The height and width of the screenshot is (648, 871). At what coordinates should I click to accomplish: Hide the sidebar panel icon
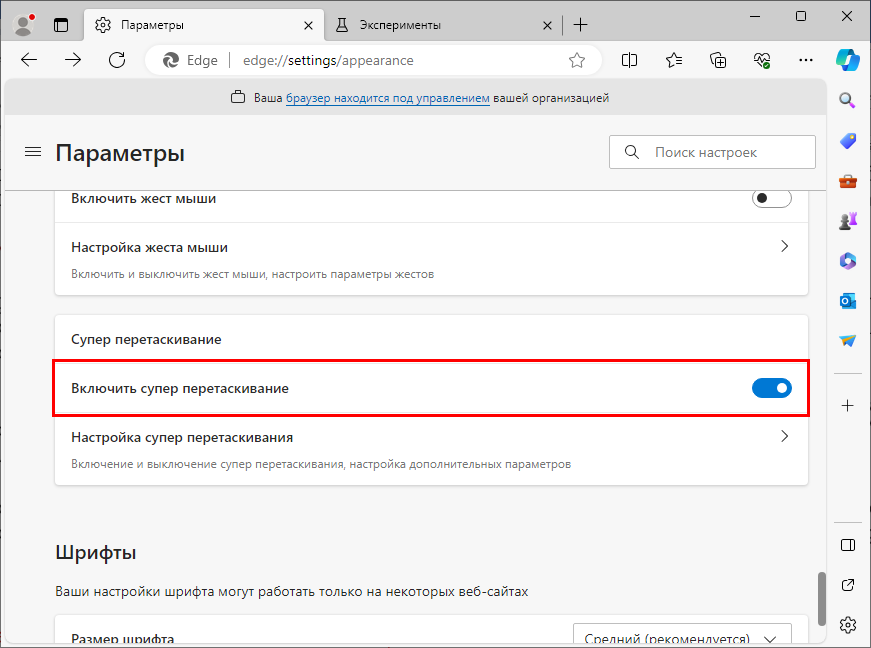click(848, 545)
